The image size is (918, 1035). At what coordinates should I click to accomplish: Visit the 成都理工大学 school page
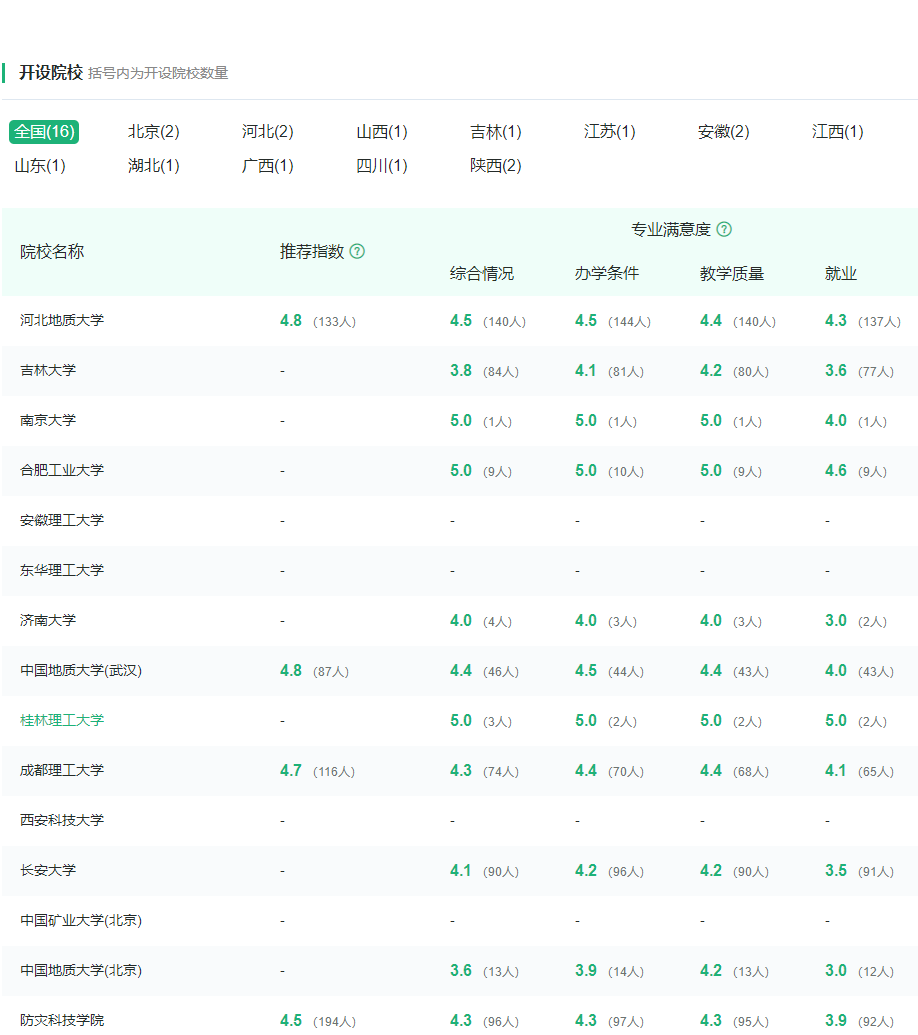(x=62, y=770)
